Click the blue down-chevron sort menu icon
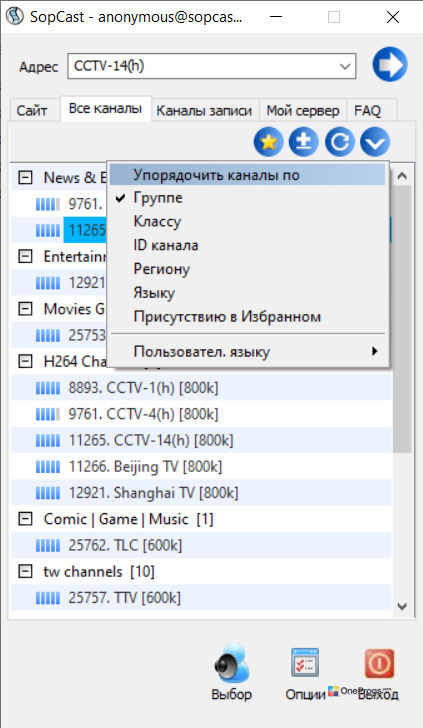The width and height of the screenshot is (423, 728). (x=375, y=142)
